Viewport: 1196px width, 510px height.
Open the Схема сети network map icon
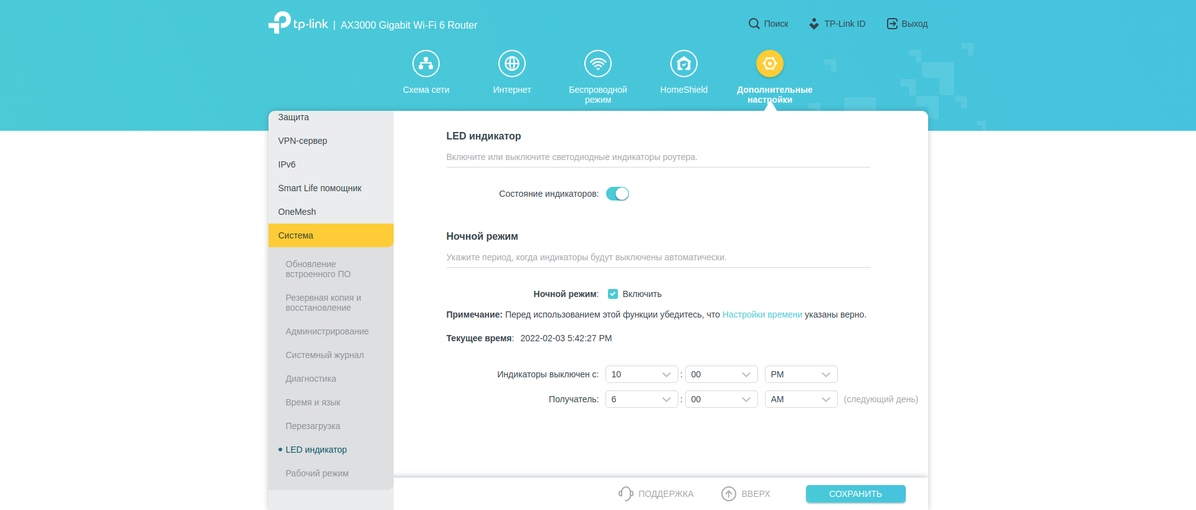point(426,64)
